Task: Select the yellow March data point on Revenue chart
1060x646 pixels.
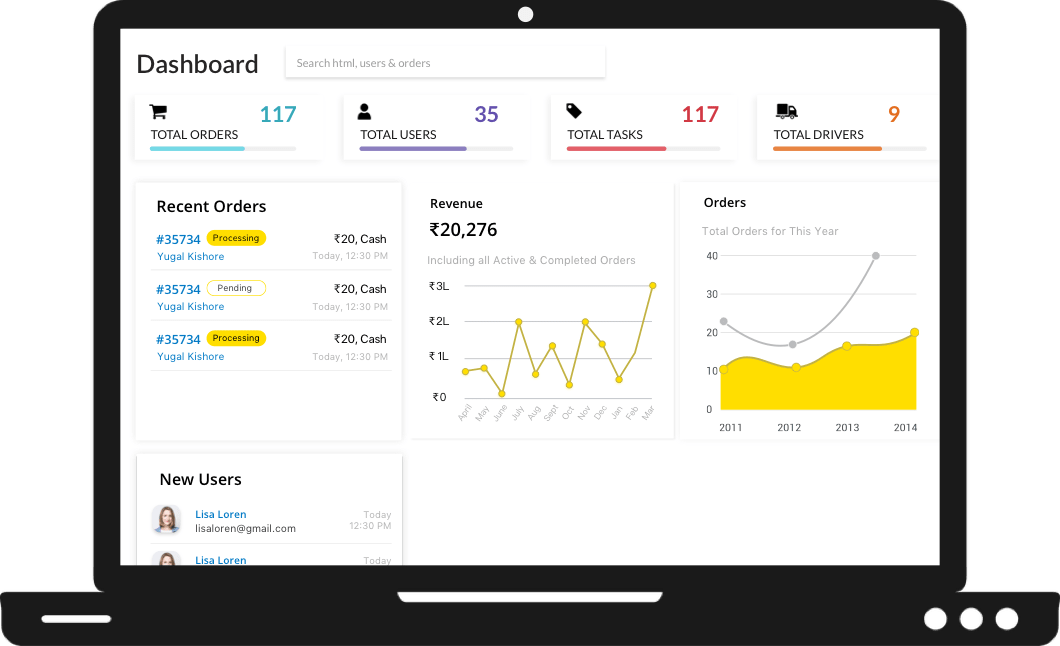Action: pyautogui.click(x=652, y=285)
